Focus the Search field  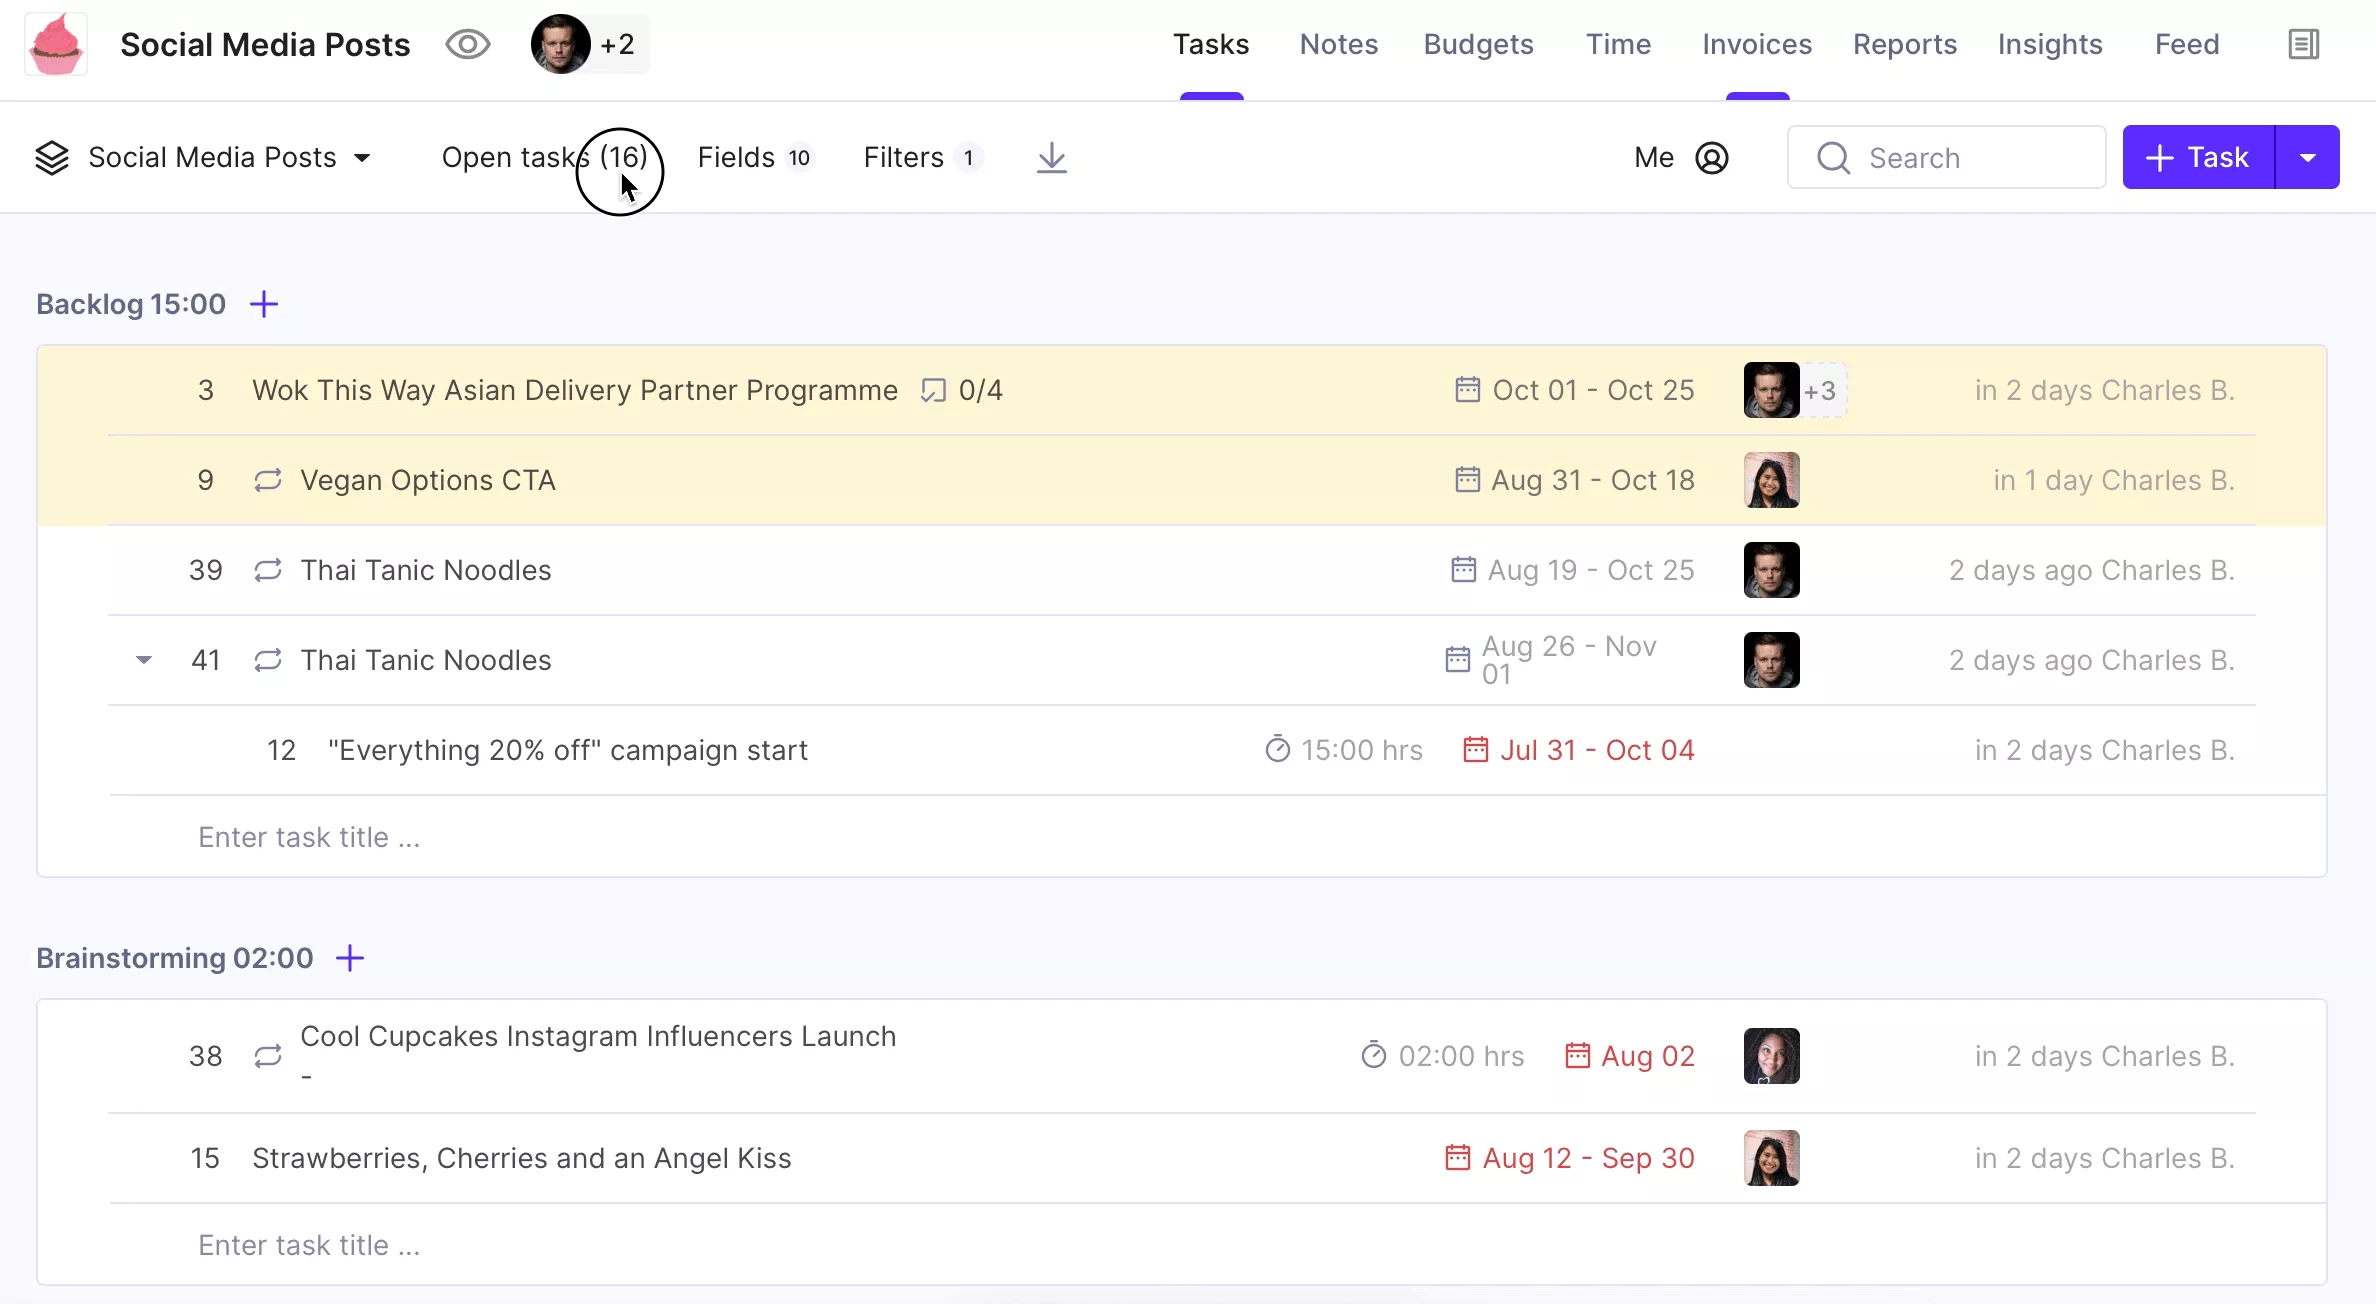[x=1946, y=157]
